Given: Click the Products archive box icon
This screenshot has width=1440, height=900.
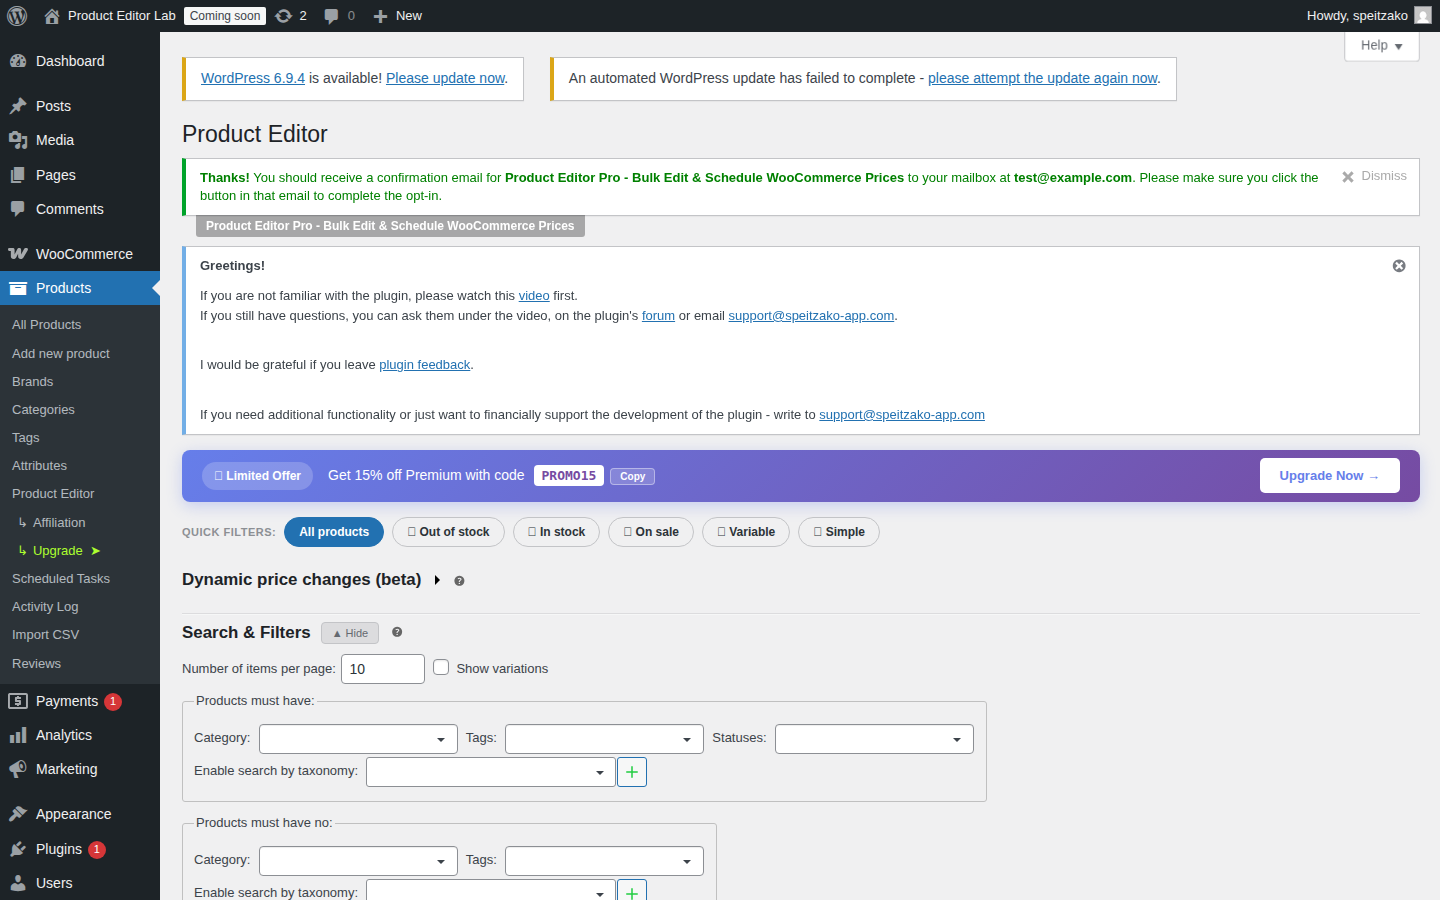Looking at the screenshot, I should coord(18,288).
